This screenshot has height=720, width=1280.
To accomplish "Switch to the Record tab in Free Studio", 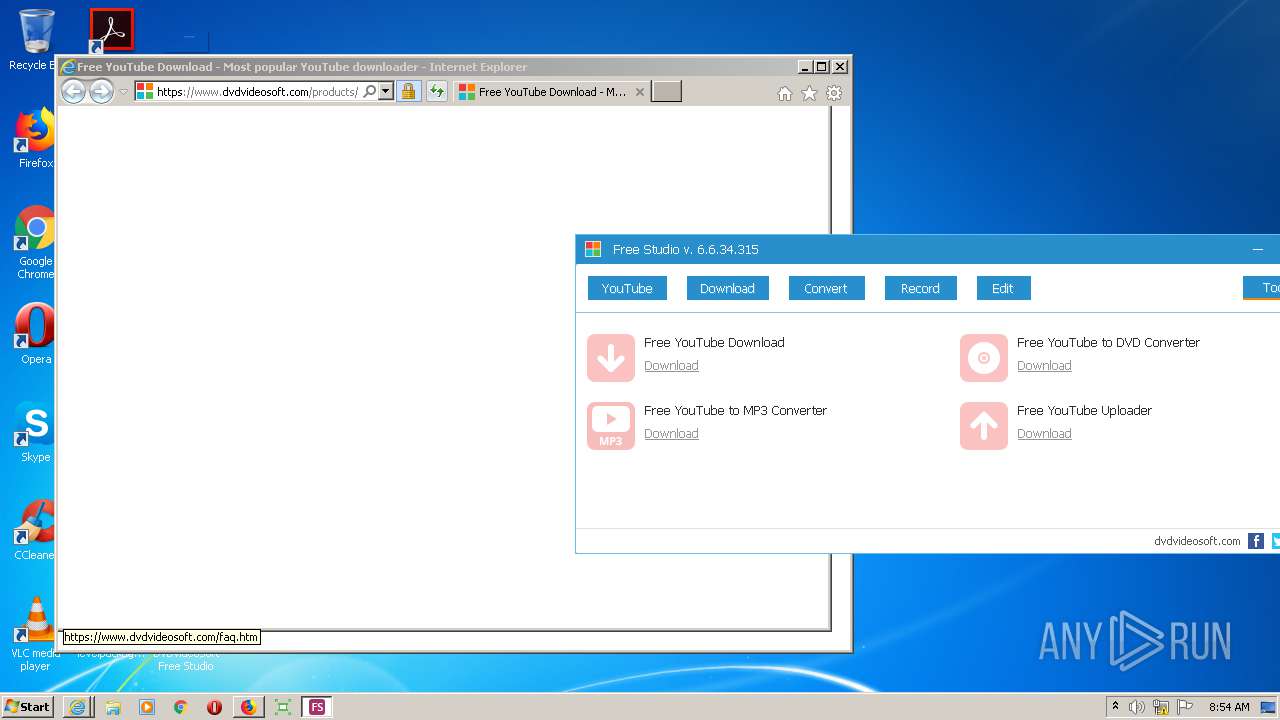I will pos(920,288).
